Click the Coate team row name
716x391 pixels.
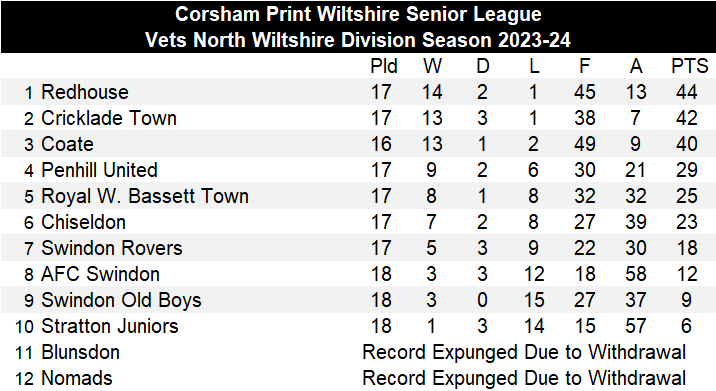pos(68,144)
